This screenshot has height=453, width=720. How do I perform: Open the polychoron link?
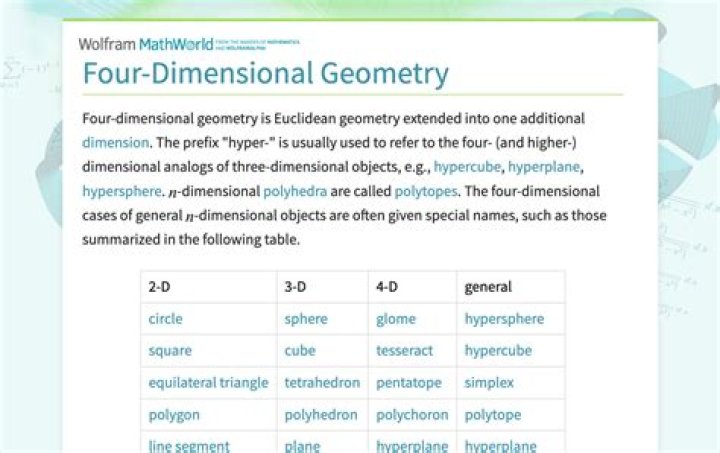[x=412, y=415]
